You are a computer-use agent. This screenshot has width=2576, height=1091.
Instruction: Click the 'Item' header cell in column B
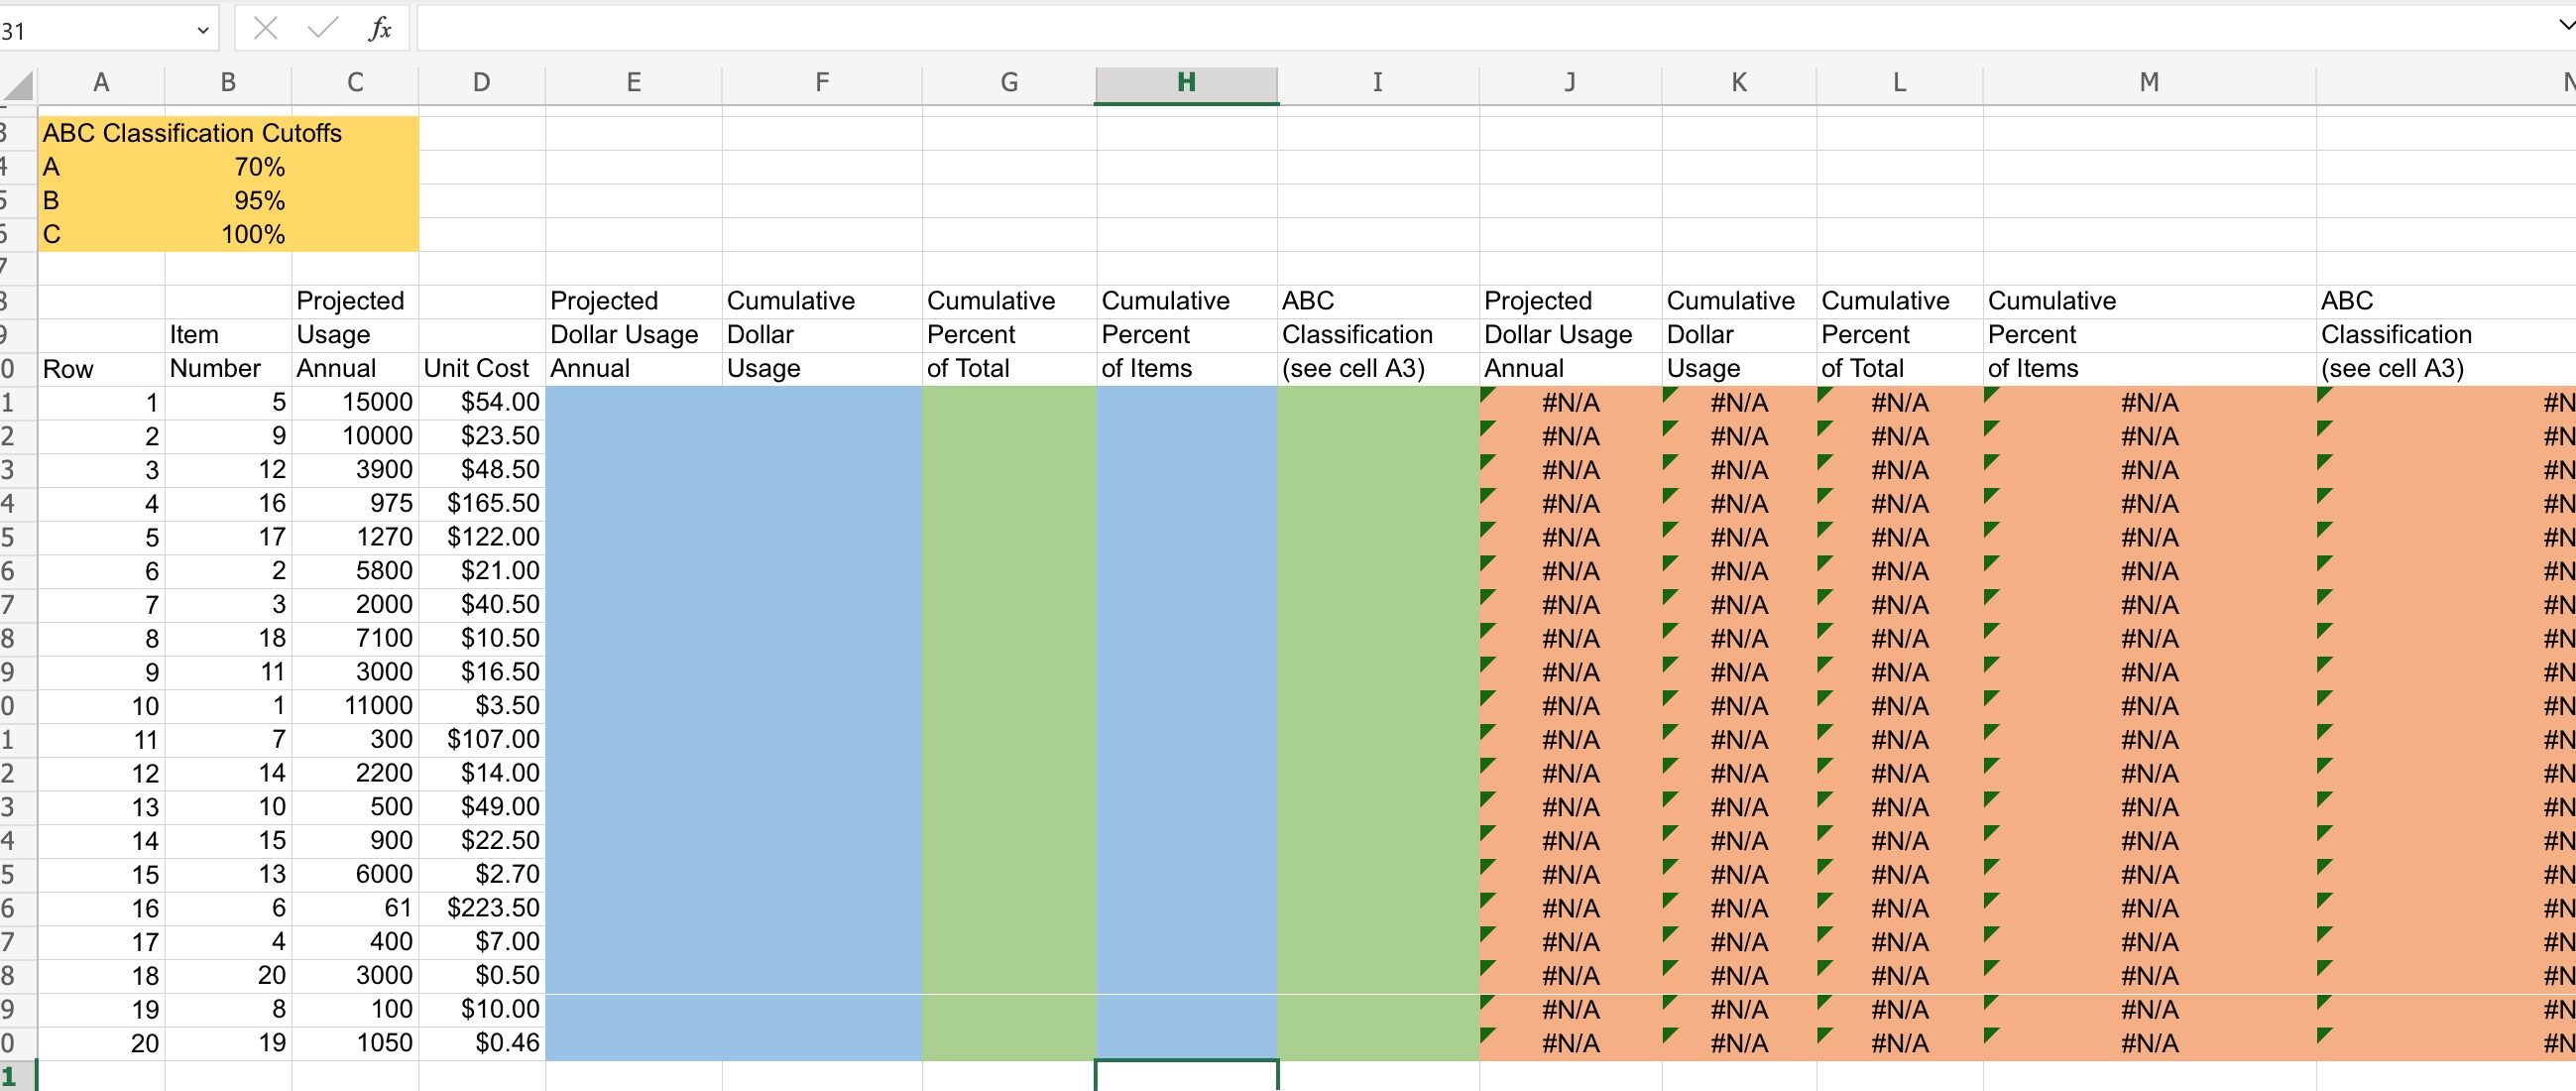tap(228, 334)
